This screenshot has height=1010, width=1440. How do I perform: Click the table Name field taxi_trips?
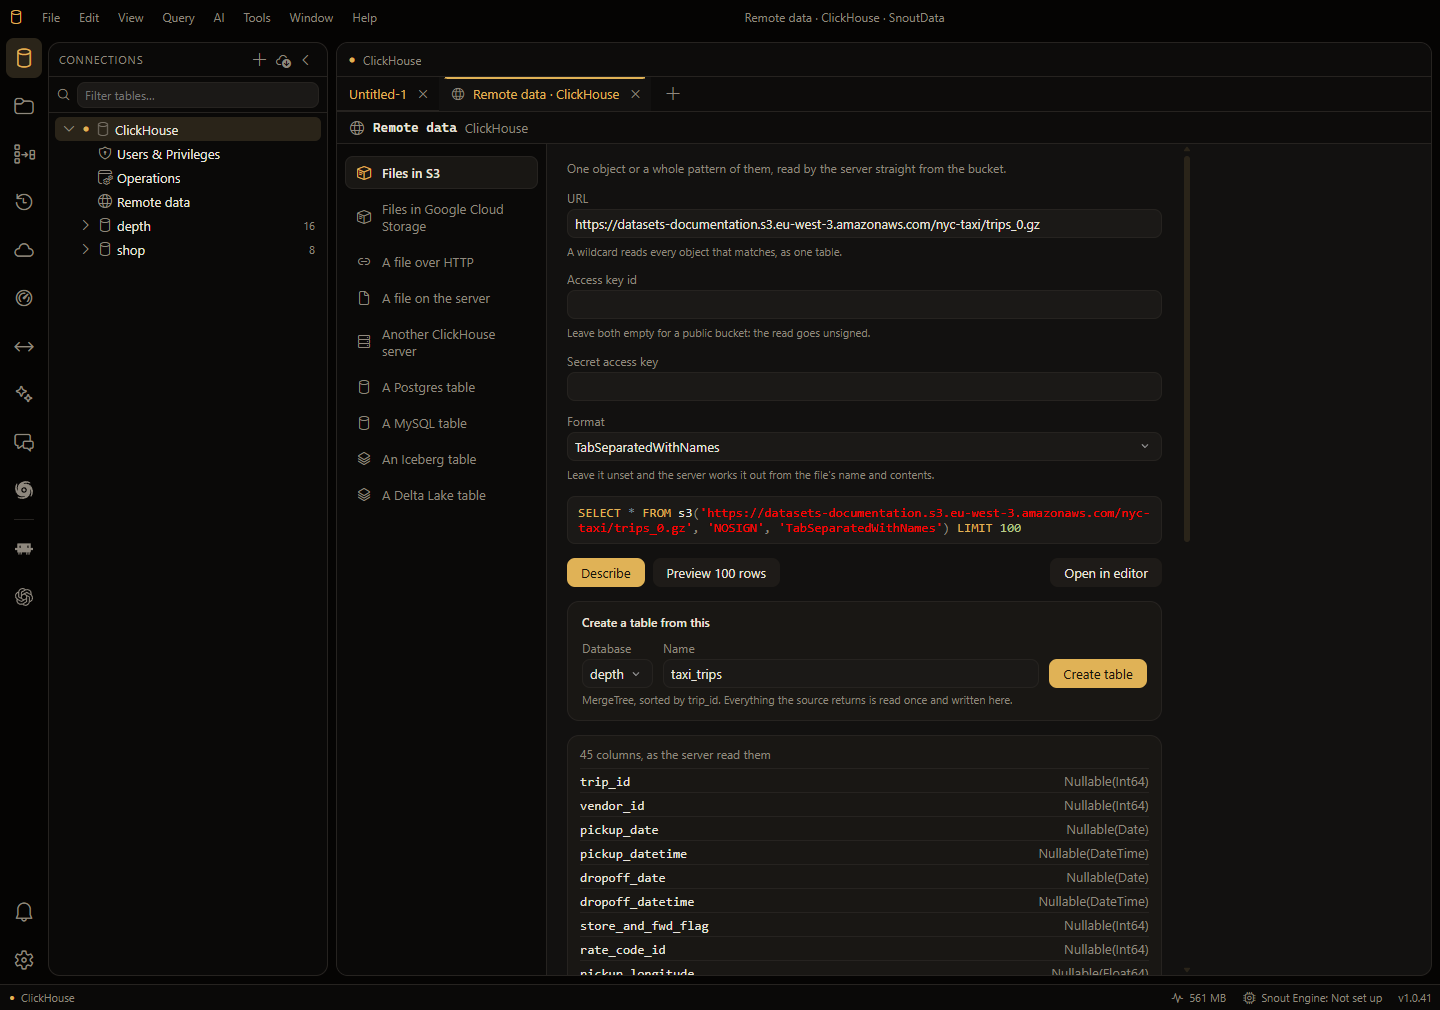[850, 674]
